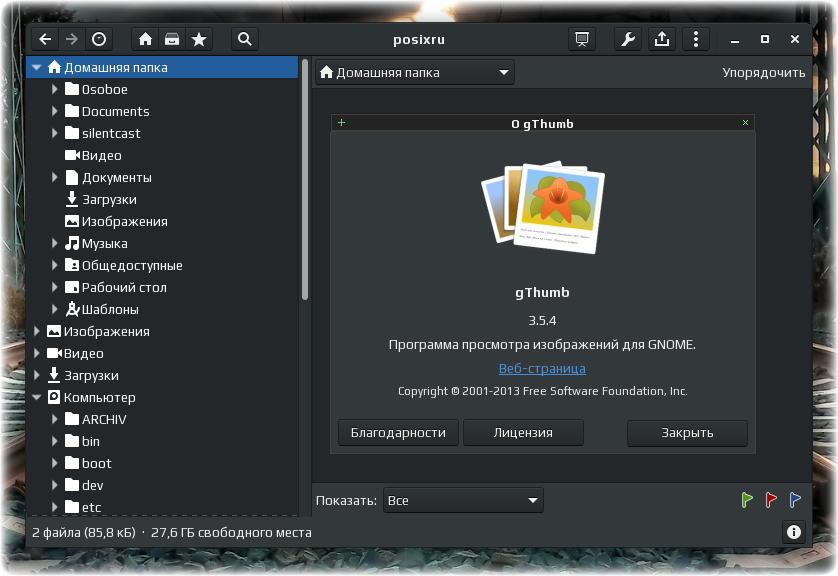This screenshot has height=576, width=838.
Task: Show file properties with the info icon
Action: pos(794,532)
